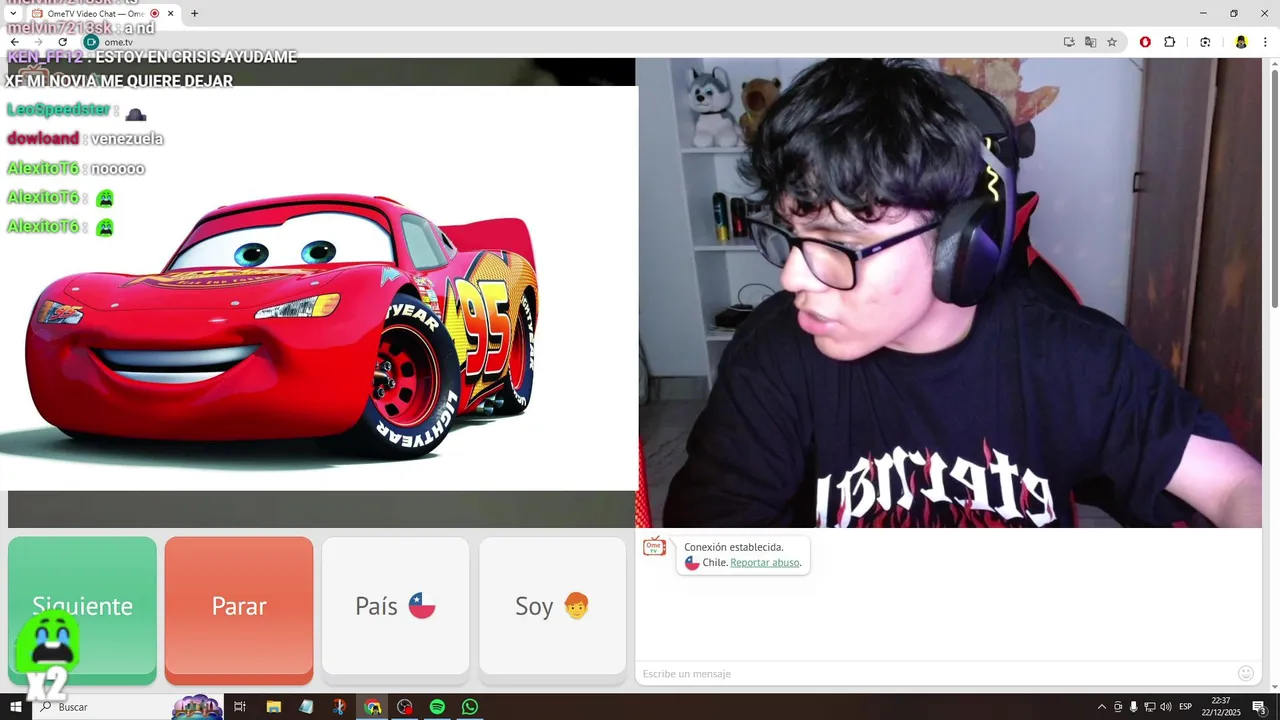Open the Chrome profile avatar menu
1280x720 pixels.
point(1241,42)
